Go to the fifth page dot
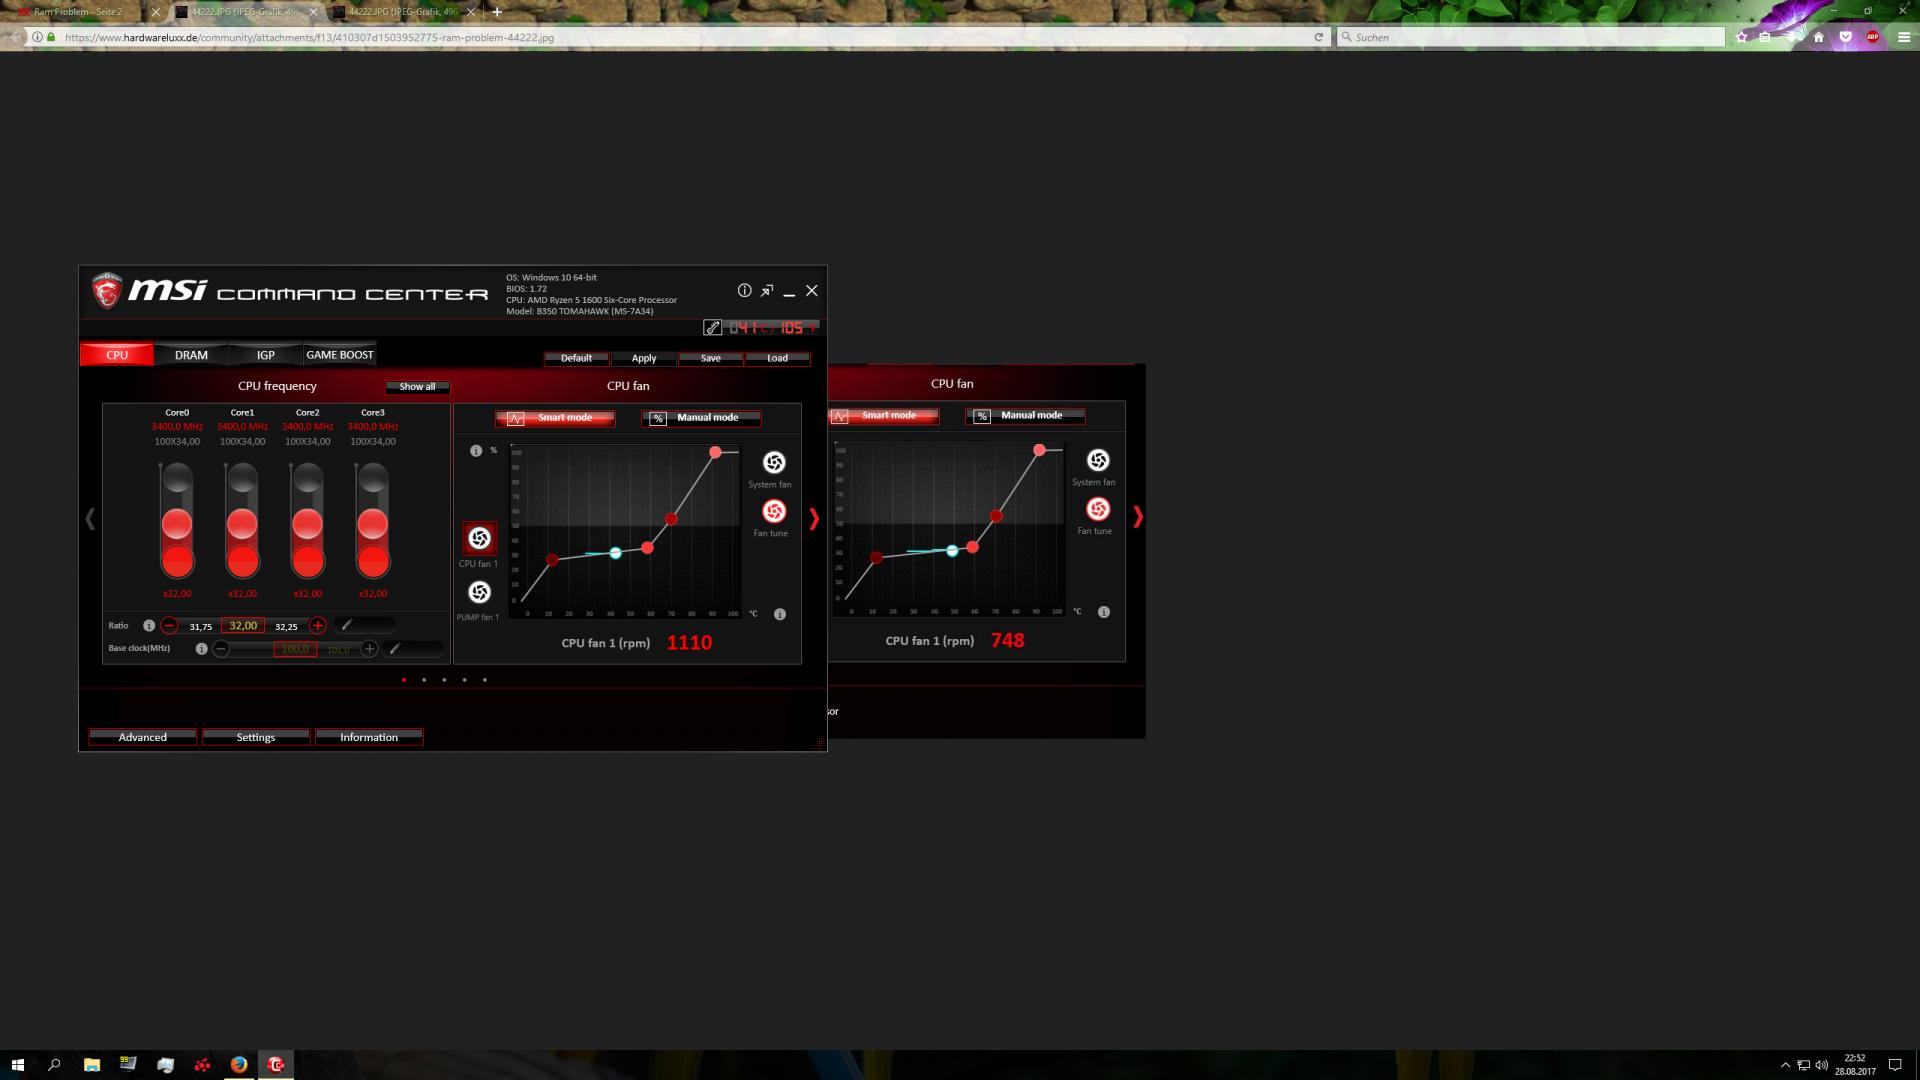 pyautogui.click(x=485, y=680)
